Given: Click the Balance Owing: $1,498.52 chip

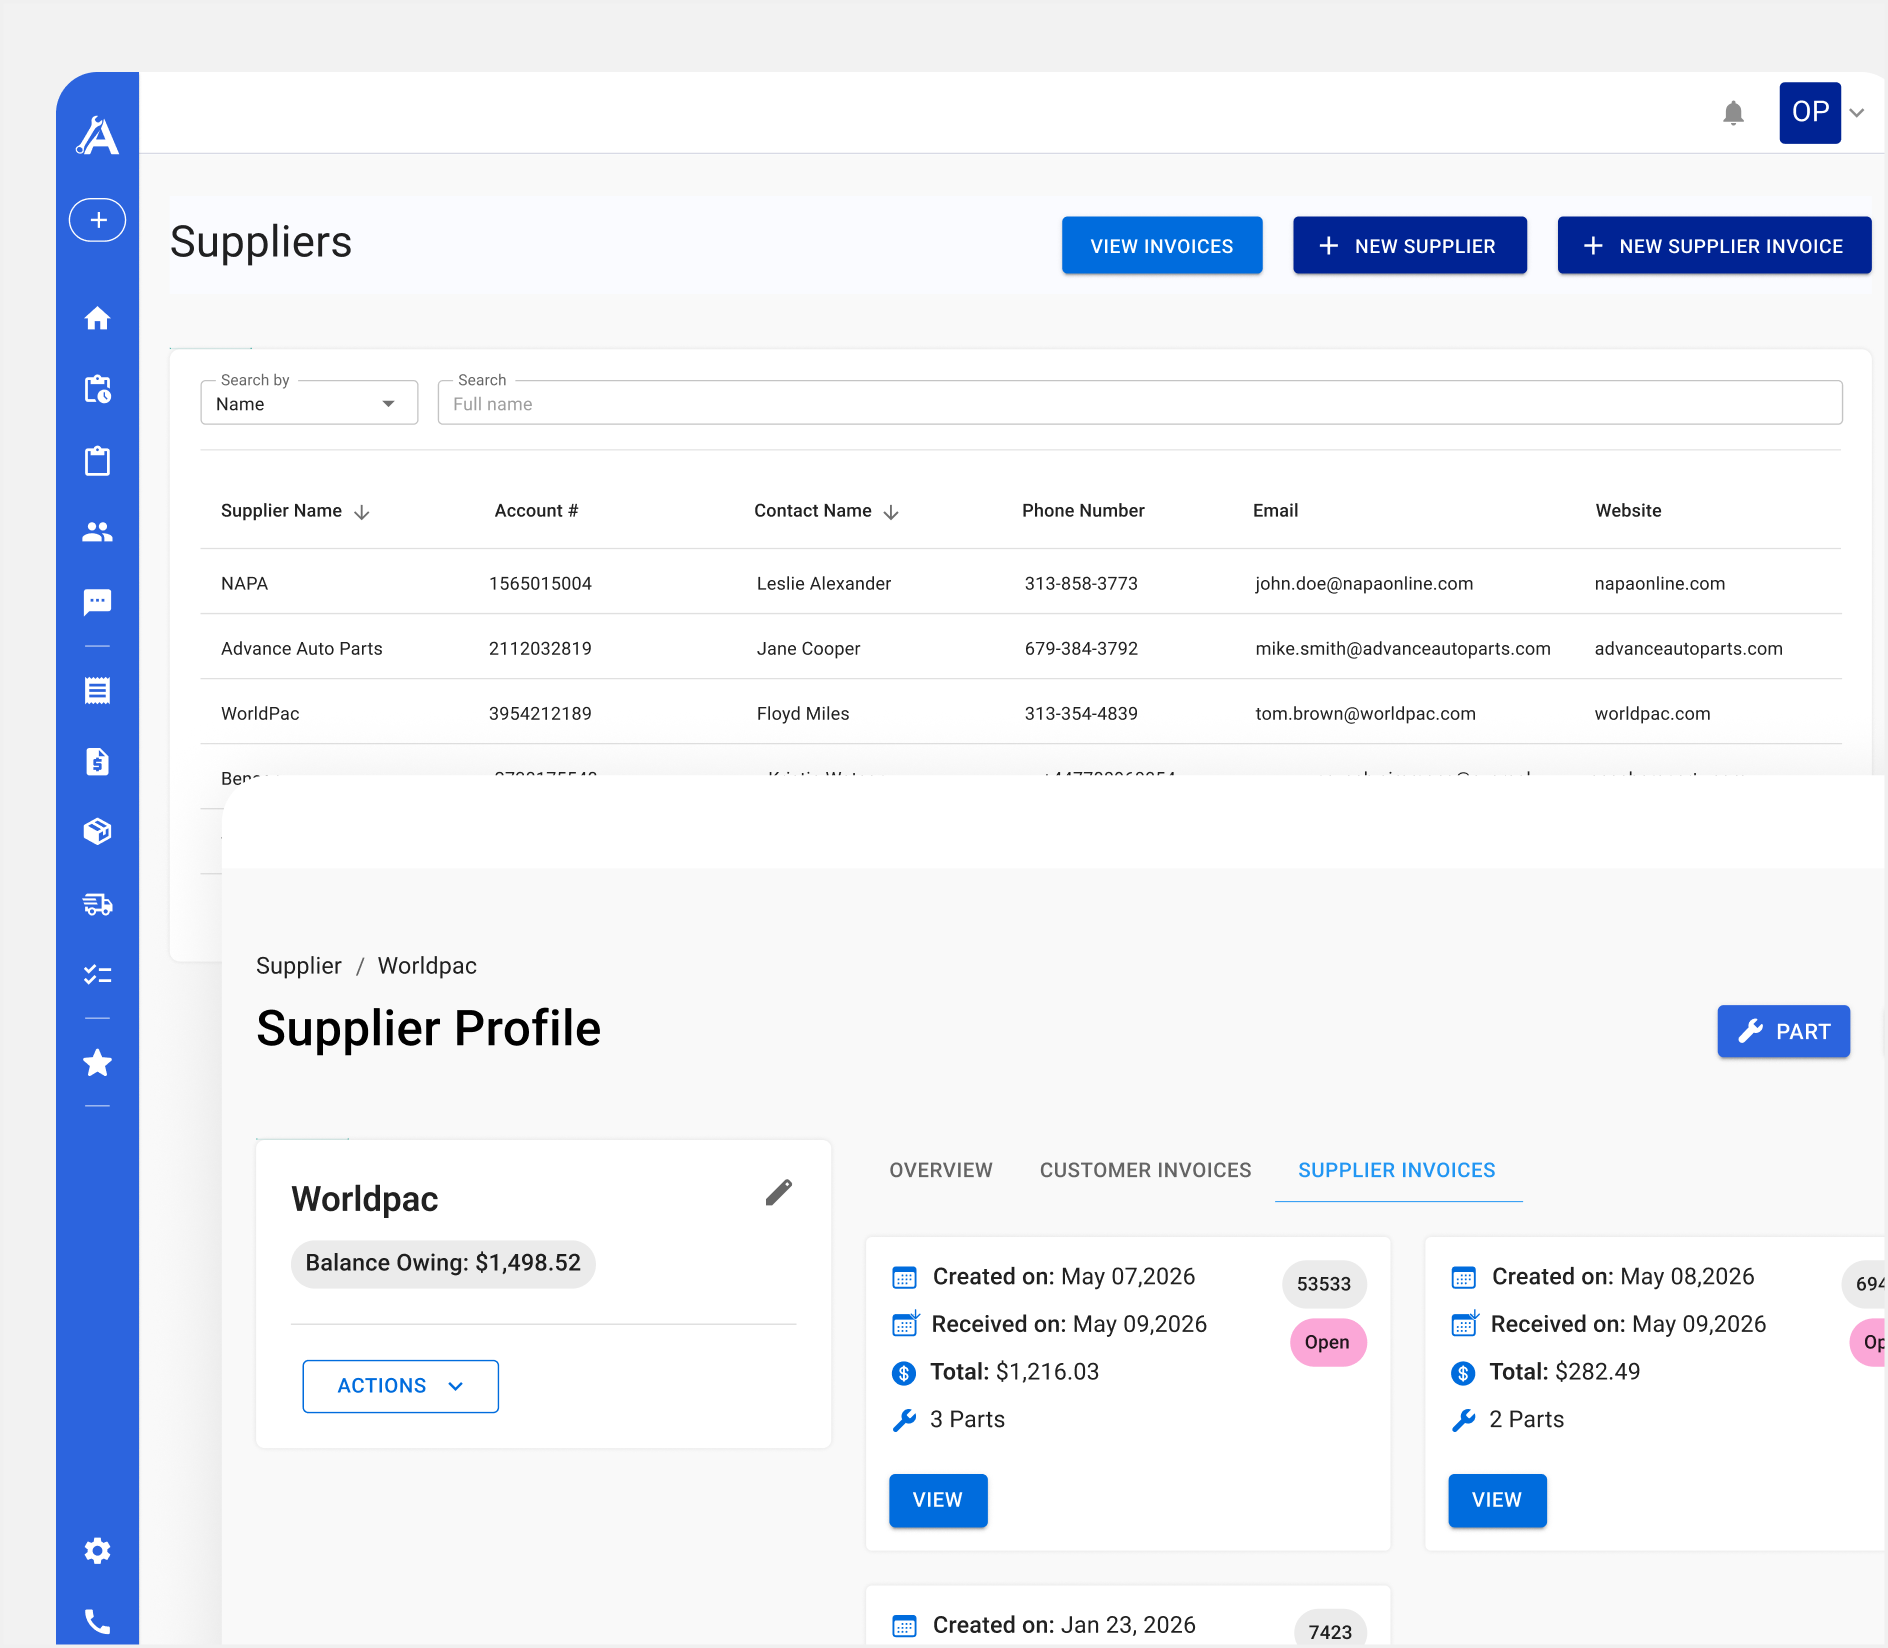Looking at the screenshot, I should 443,1264.
